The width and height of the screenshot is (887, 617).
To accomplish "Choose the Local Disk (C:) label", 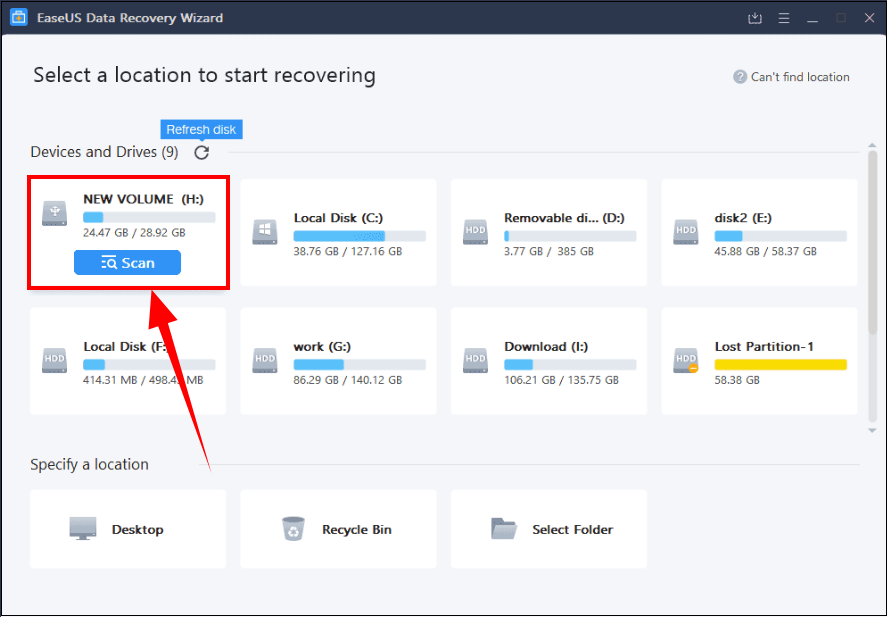I will (338, 218).
